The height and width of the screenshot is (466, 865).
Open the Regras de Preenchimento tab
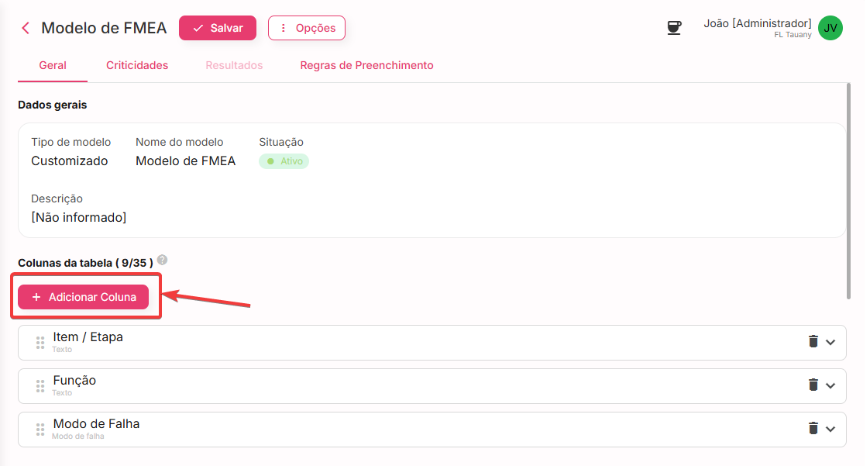[366, 65]
